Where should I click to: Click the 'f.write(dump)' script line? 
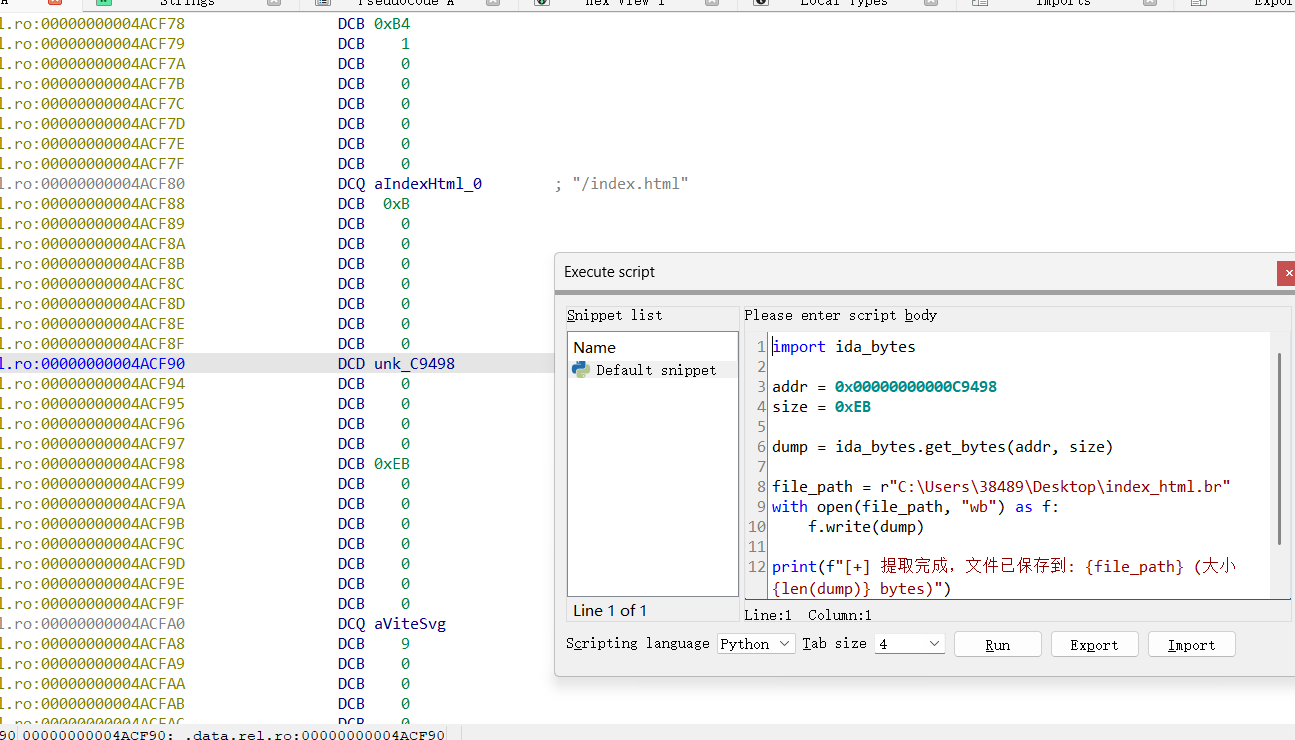coord(866,527)
